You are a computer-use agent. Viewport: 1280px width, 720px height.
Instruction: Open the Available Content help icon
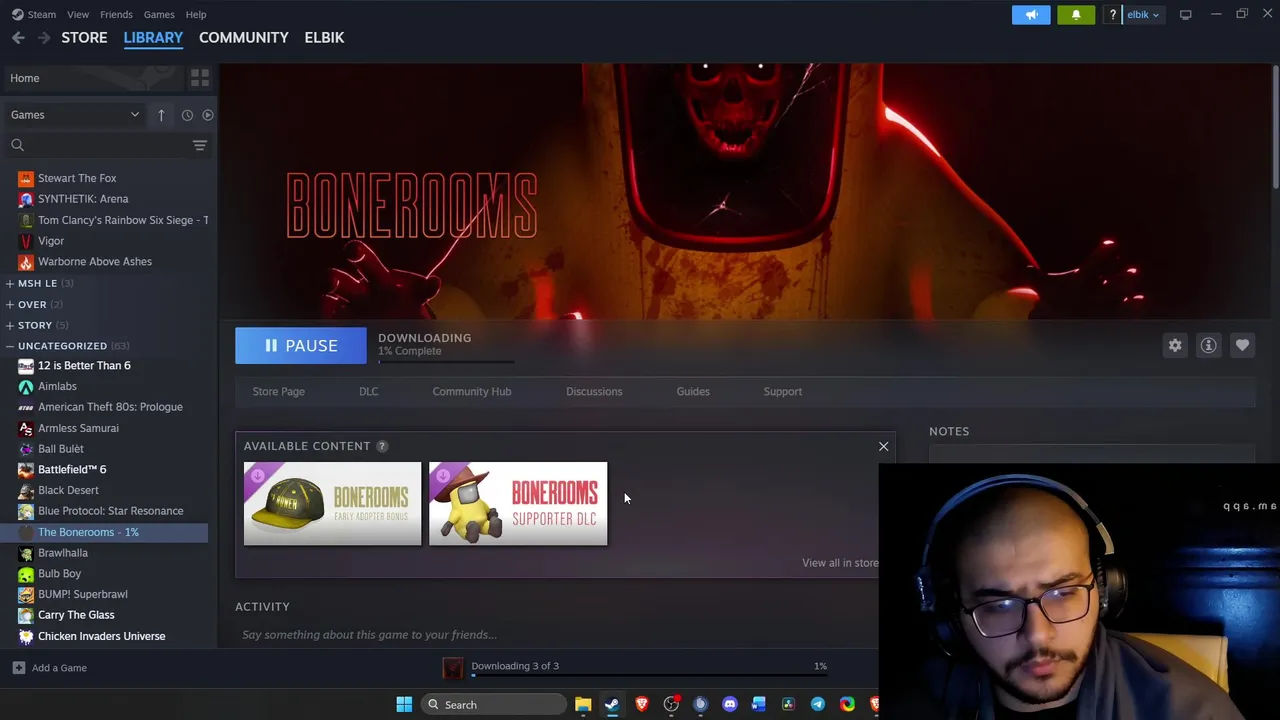click(x=382, y=446)
